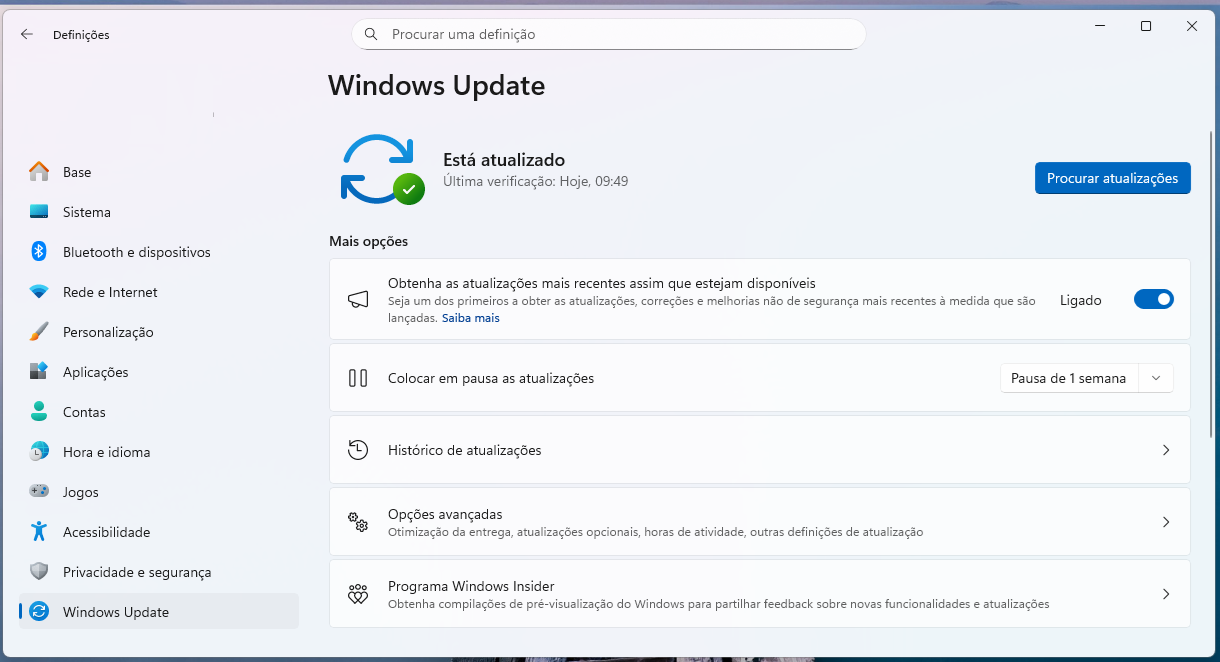Expand Programa Windows Insider chevron
This screenshot has width=1220, height=662.
[1165, 594]
